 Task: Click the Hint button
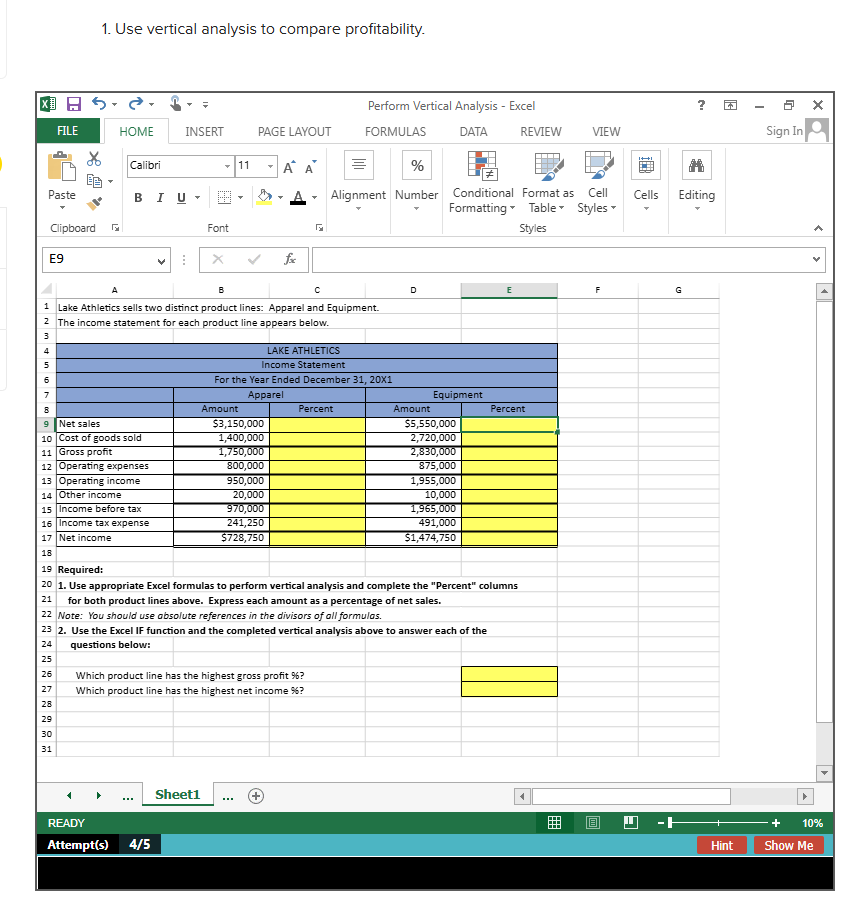coord(721,844)
